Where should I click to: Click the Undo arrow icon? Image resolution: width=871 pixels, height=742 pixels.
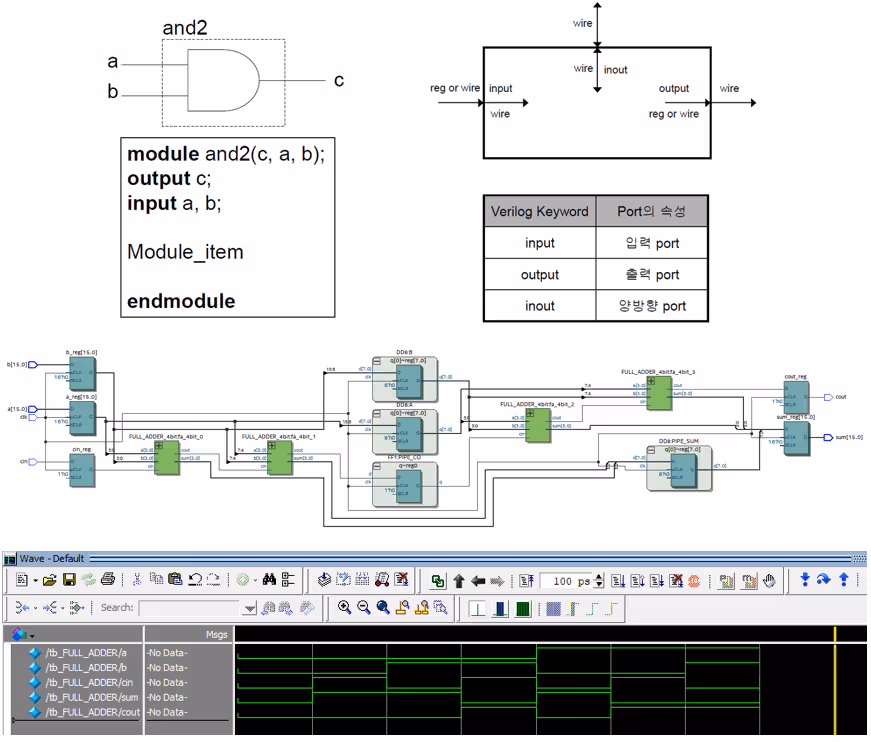[x=195, y=580]
